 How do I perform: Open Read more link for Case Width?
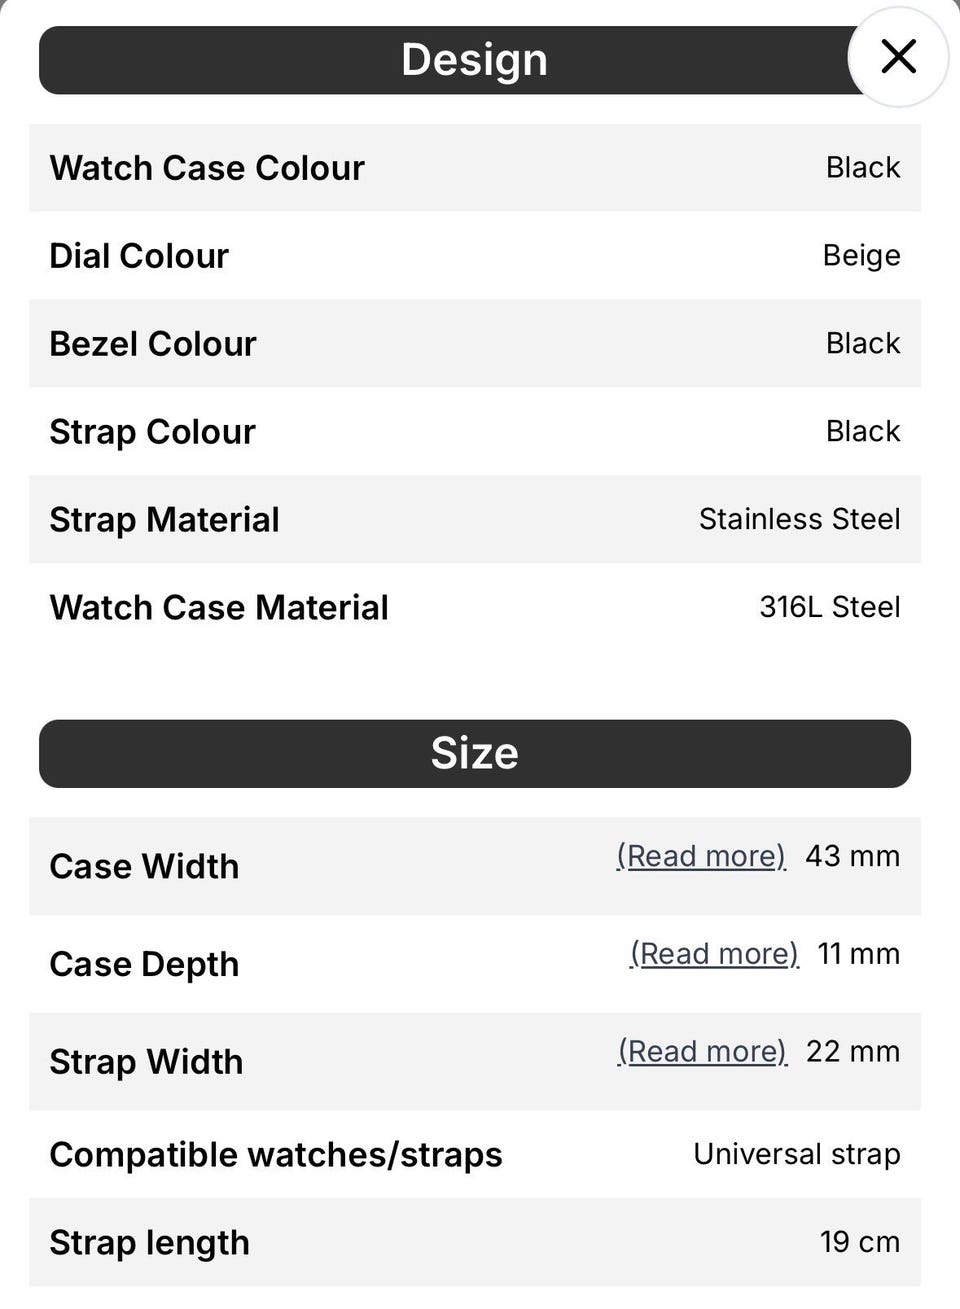point(701,856)
